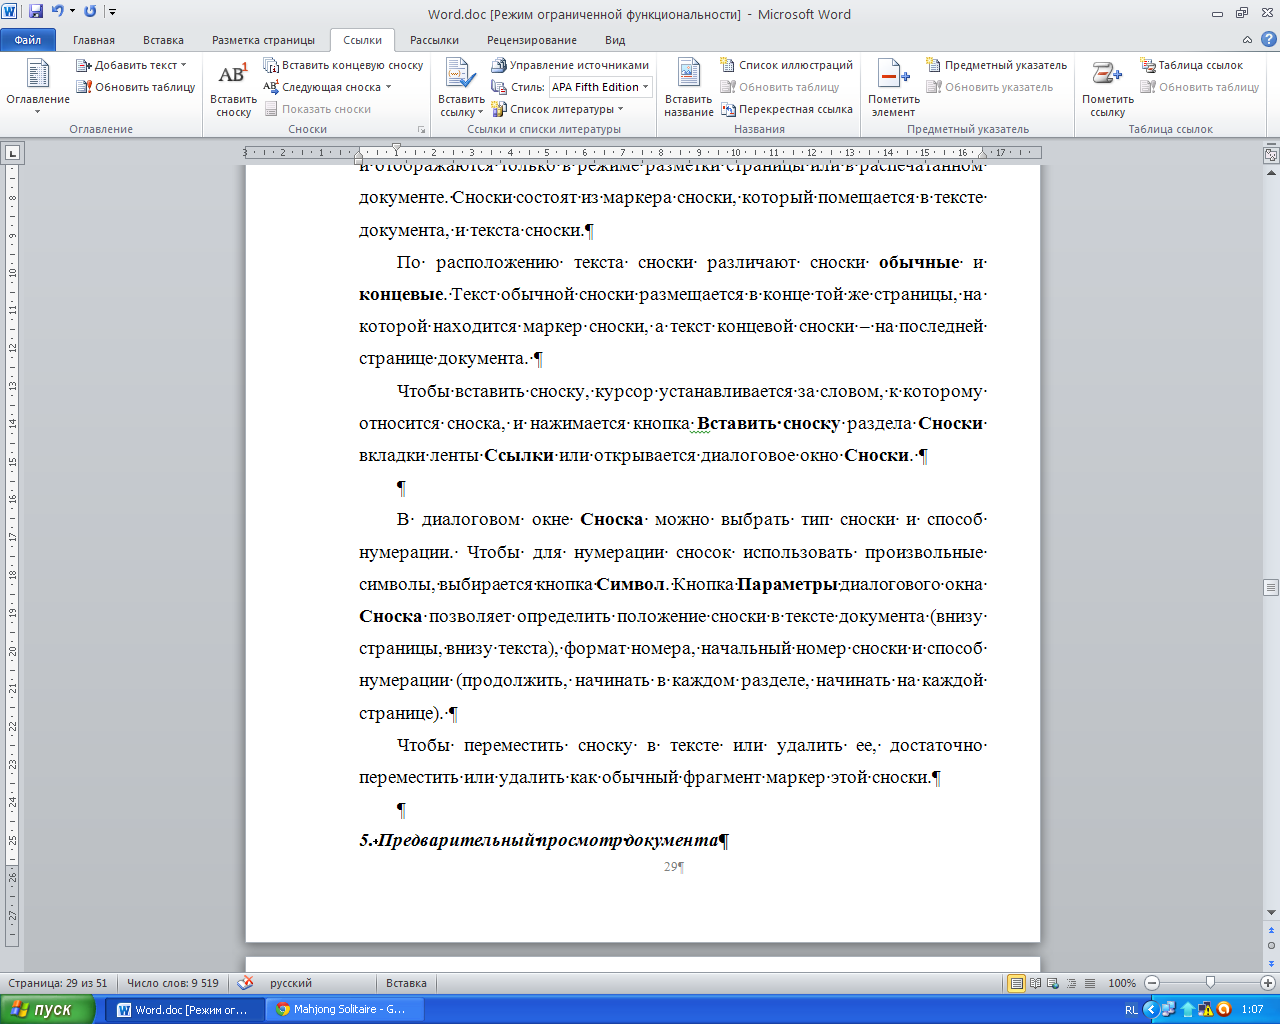Switch to Разметка страницы tab
The image size is (1280, 1024).
(263, 40)
